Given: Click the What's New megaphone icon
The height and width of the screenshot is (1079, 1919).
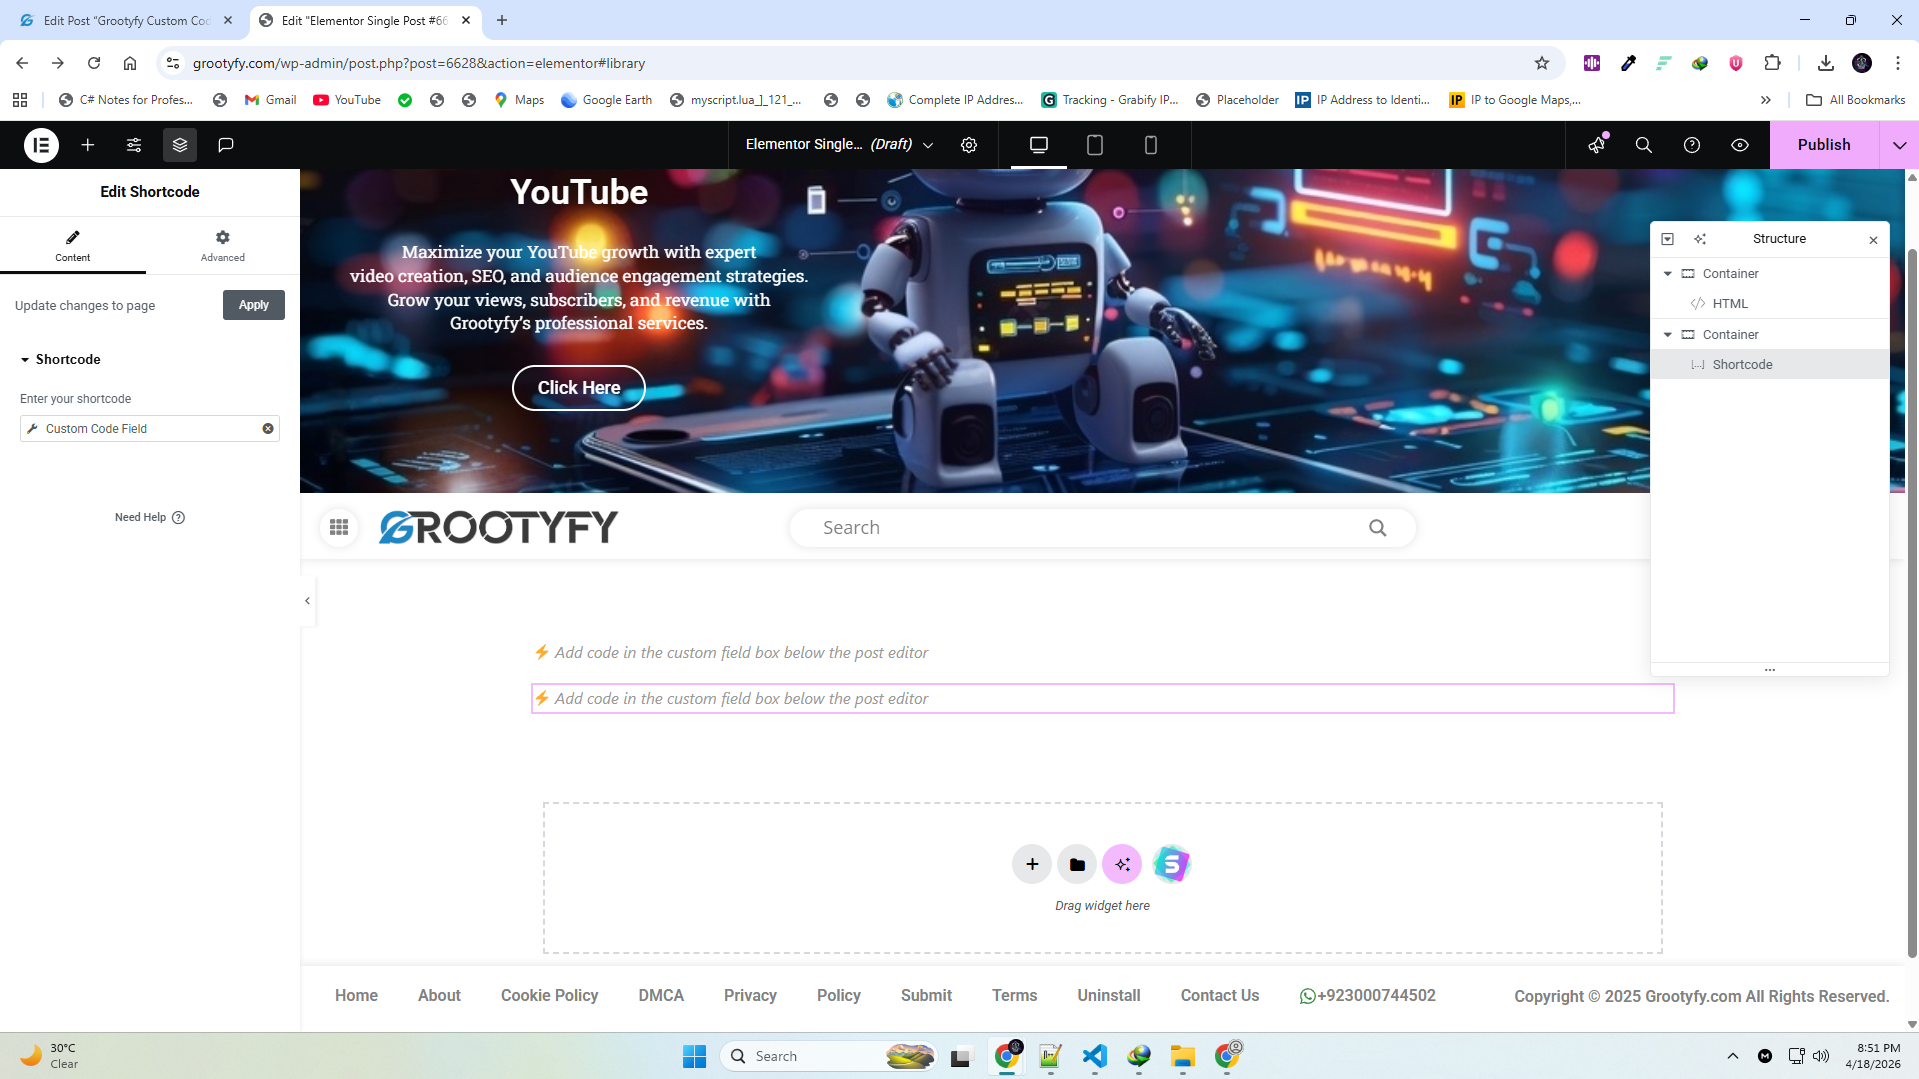Looking at the screenshot, I should click(x=1596, y=145).
